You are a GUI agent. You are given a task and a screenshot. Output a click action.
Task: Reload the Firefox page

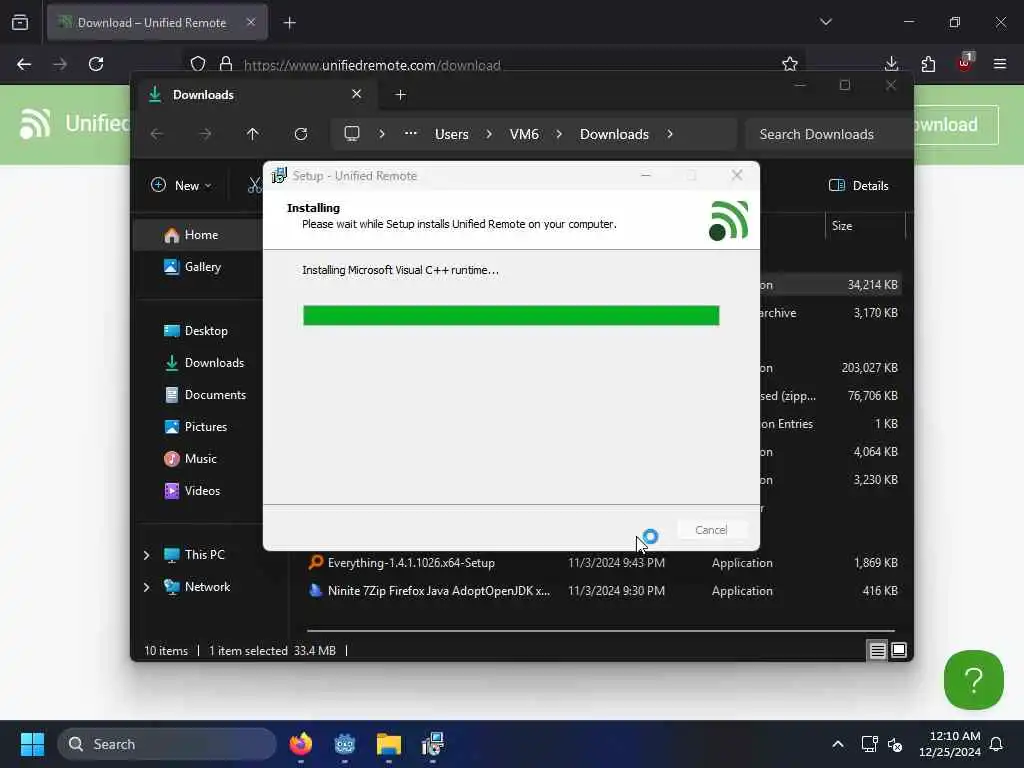[x=96, y=64]
